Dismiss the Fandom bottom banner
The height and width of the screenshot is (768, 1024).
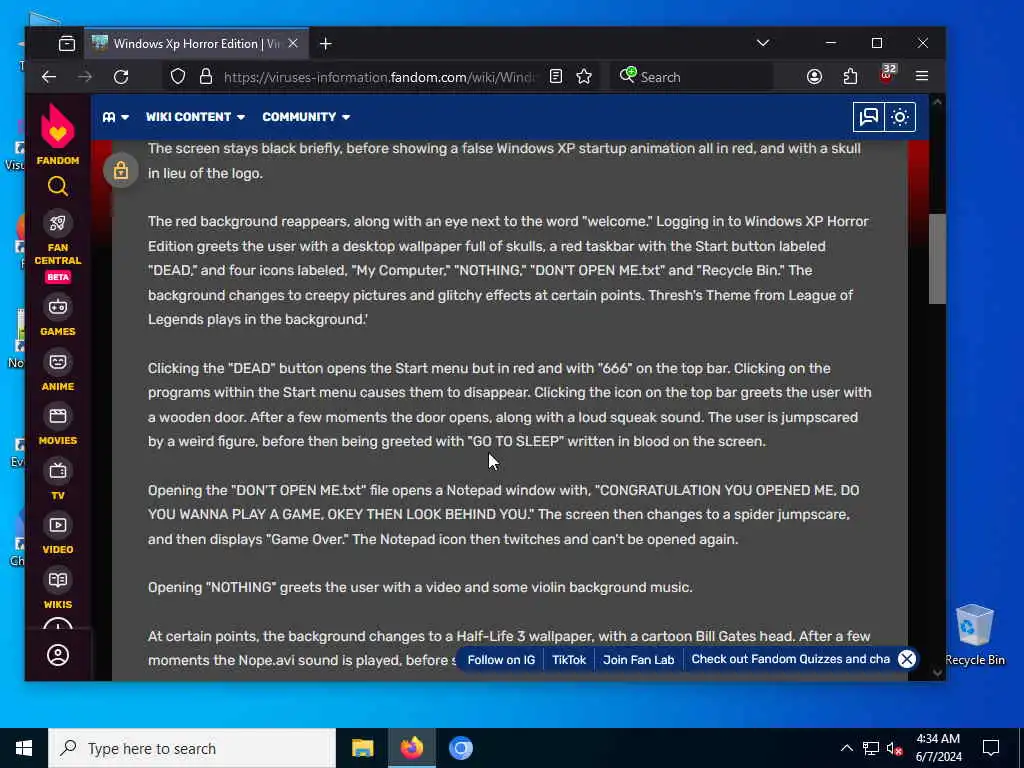[907, 659]
